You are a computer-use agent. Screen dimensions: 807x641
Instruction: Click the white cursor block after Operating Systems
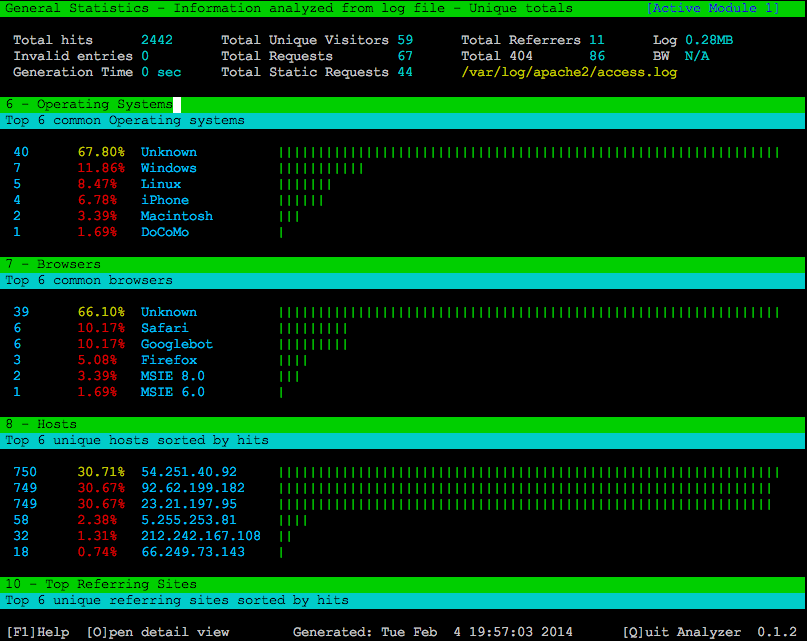click(x=177, y=105)
